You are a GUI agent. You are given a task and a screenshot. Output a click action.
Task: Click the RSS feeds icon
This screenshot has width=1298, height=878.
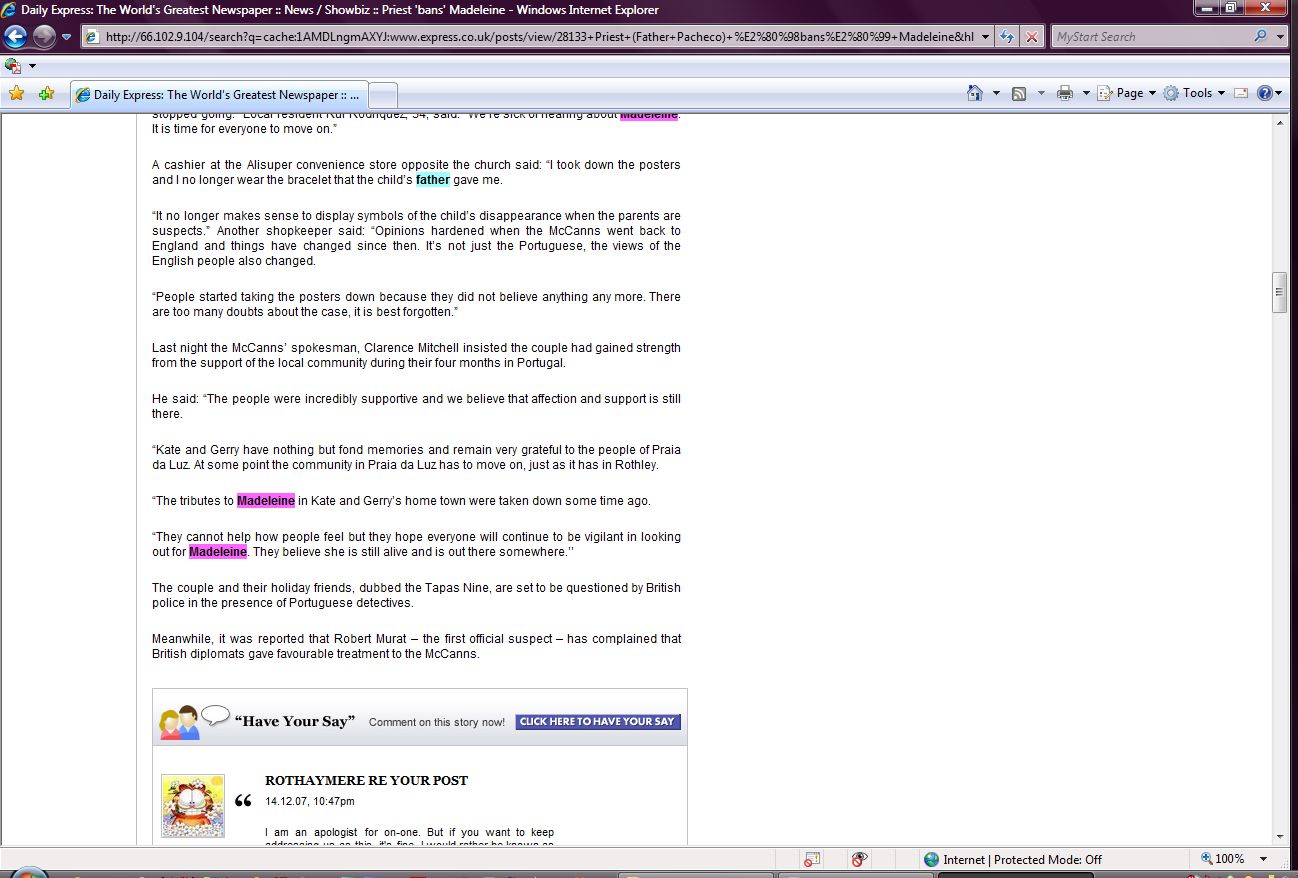tap(1019, 93)
